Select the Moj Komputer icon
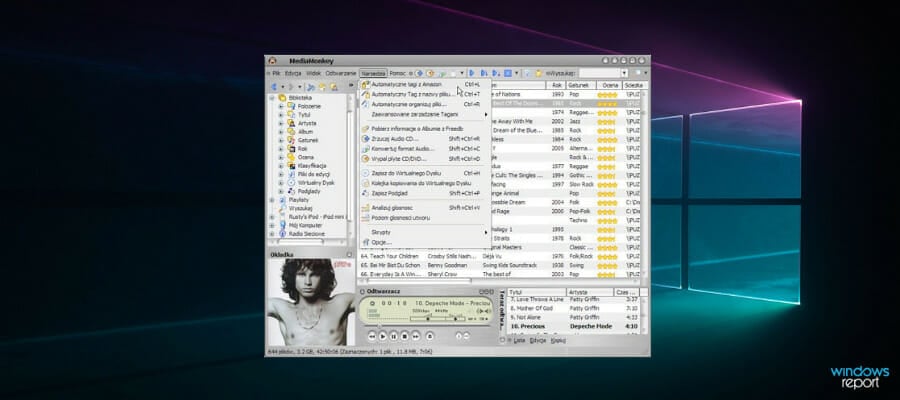 click(282, 226)
